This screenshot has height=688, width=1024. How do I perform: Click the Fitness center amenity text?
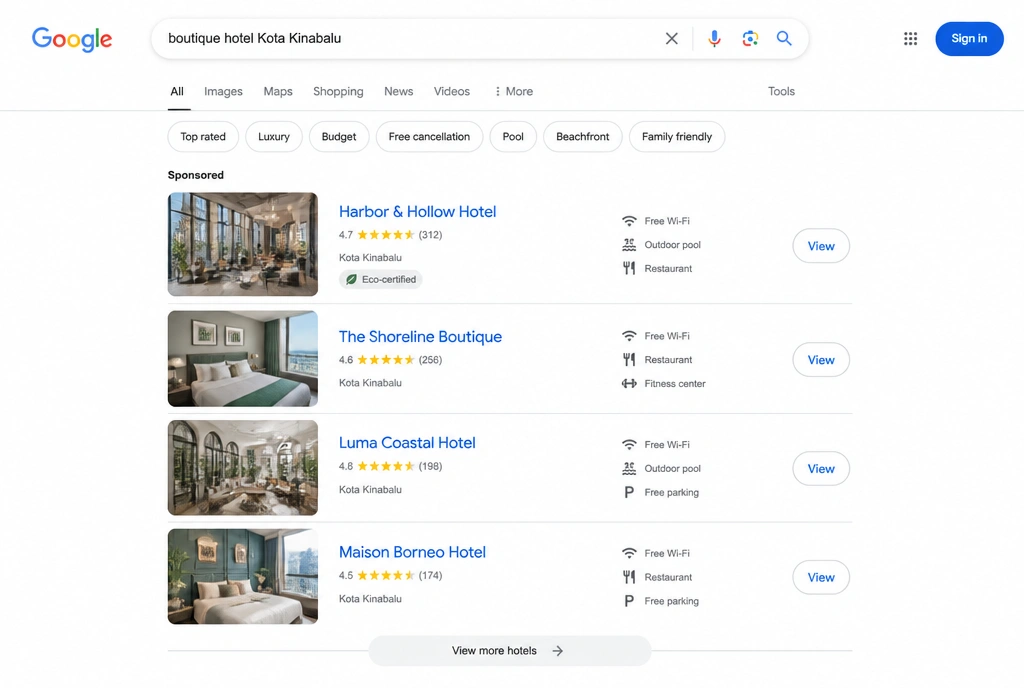click(x=675, y=384)
